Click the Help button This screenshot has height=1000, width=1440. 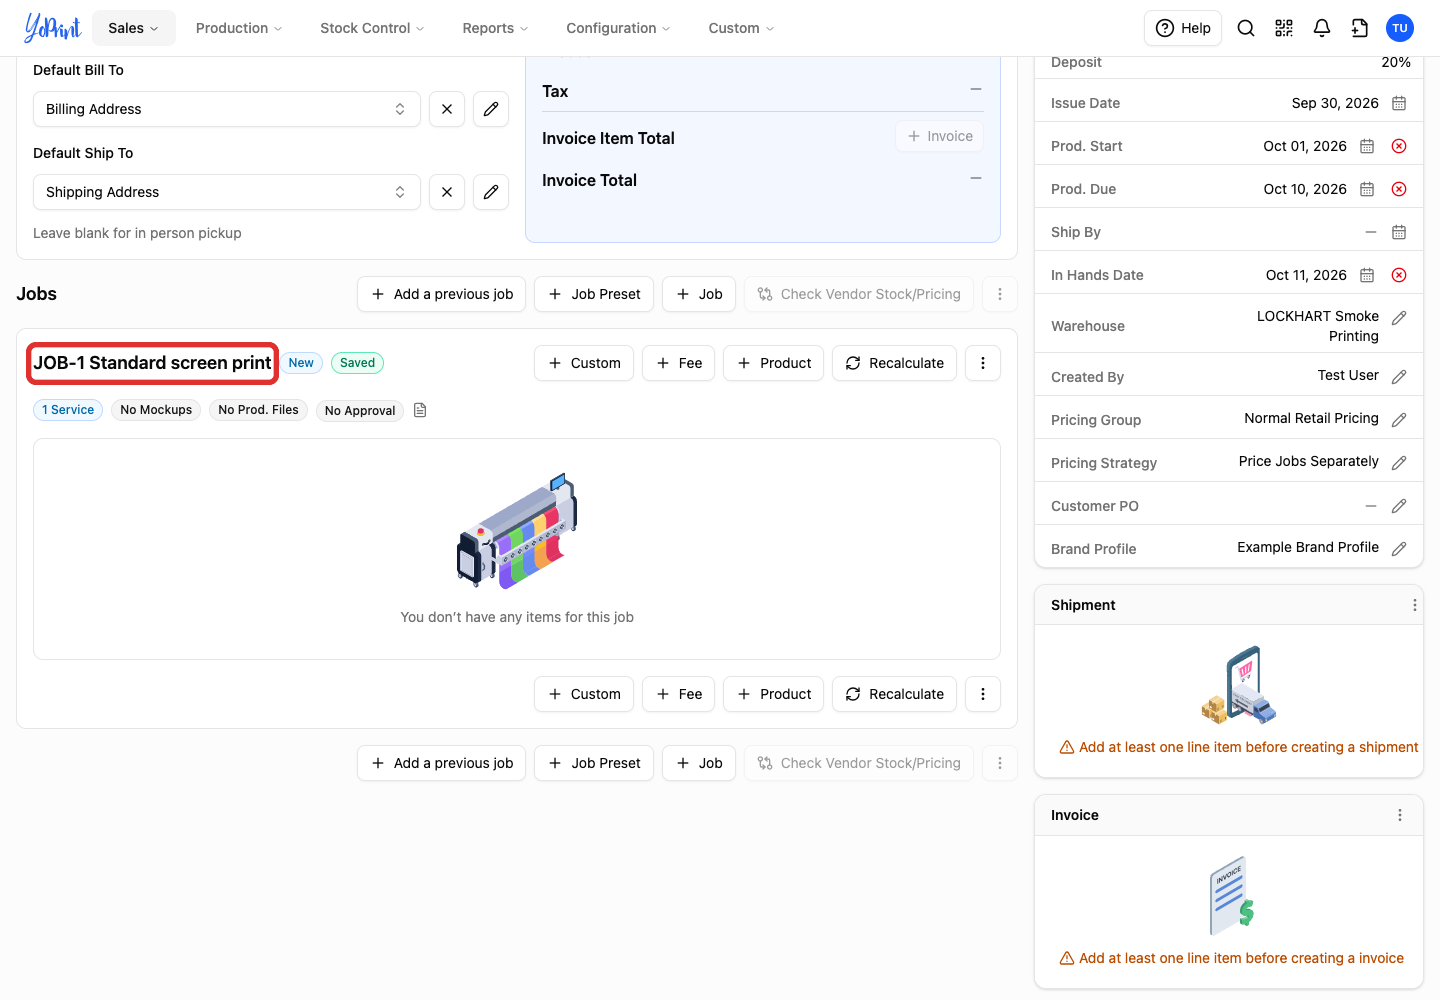(1183, 28)
